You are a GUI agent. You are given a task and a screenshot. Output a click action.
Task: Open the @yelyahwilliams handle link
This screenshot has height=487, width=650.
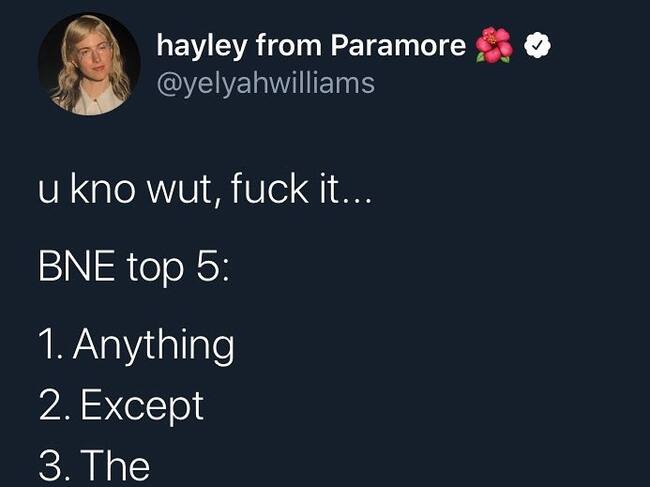(266, 83)
